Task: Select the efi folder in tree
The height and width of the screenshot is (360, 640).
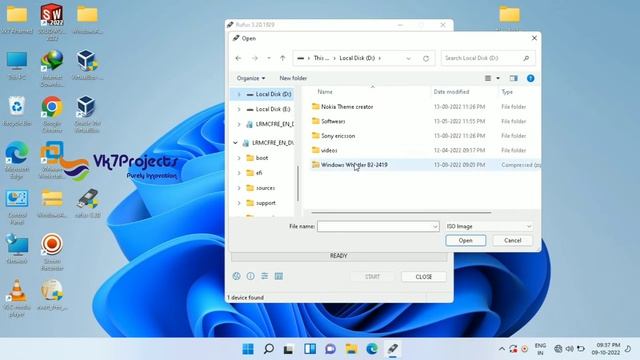Action: pos(259,173)
